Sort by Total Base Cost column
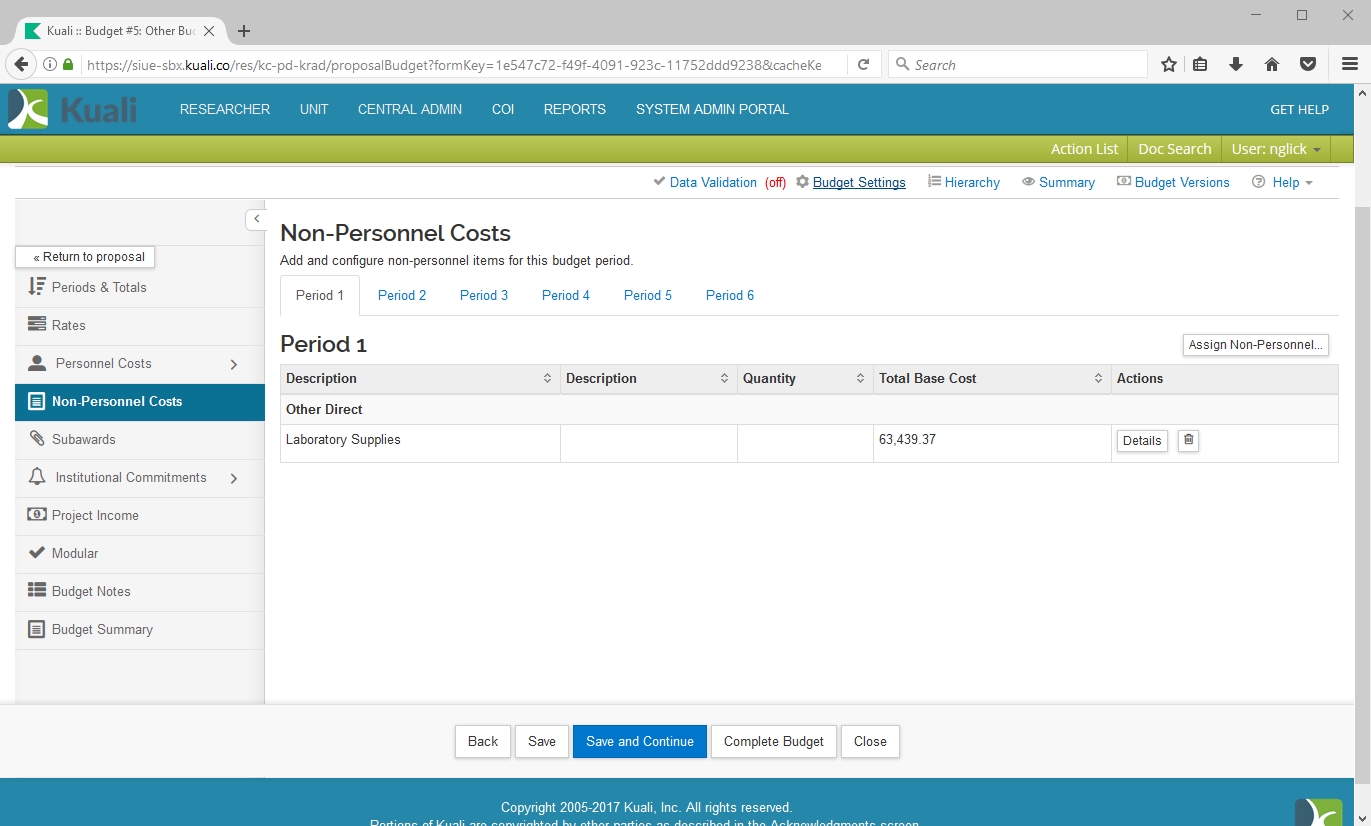The width and height of the screenshot is (1371, 826). tap(1099, 378)
